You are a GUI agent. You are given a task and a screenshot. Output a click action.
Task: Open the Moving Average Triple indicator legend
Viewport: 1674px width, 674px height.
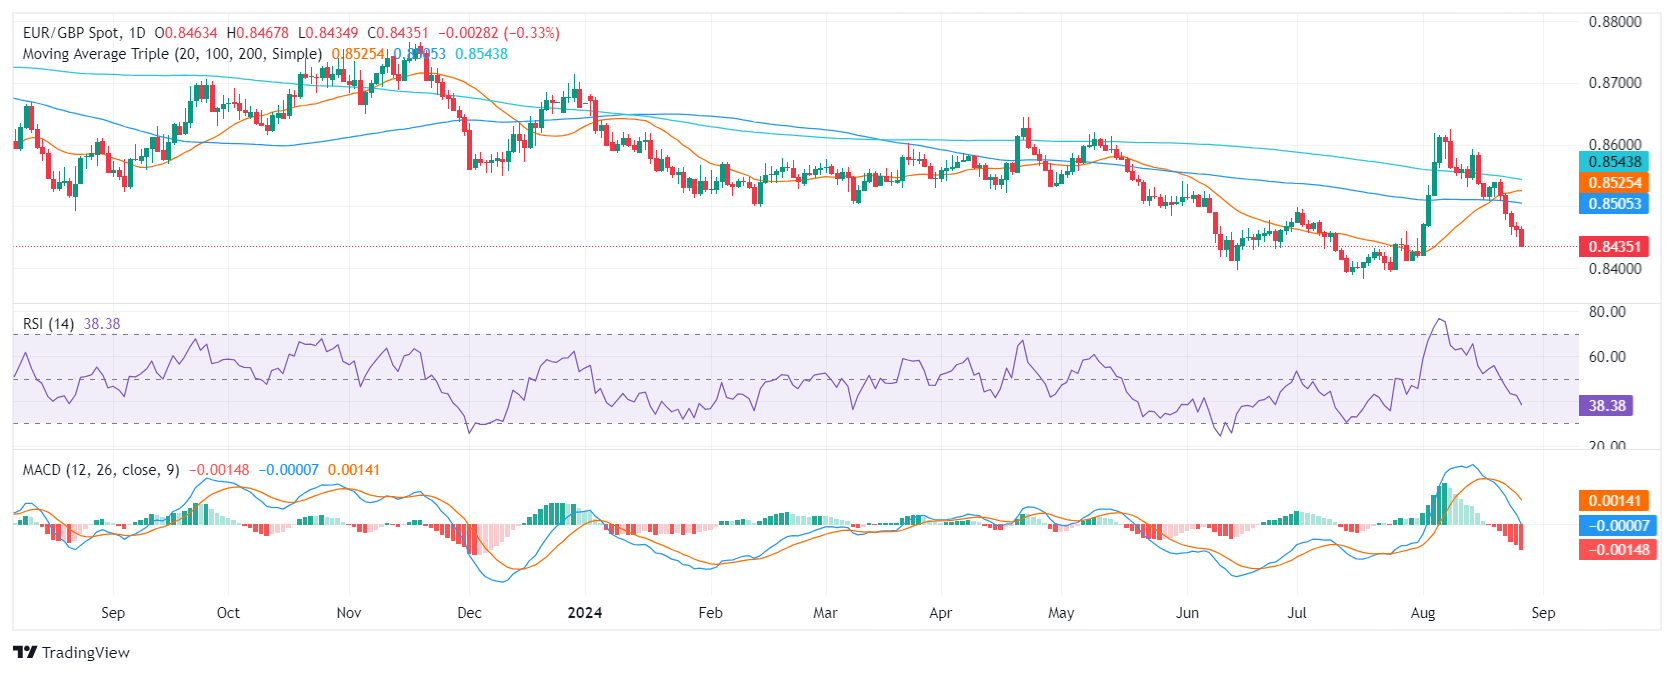point(172,54)
